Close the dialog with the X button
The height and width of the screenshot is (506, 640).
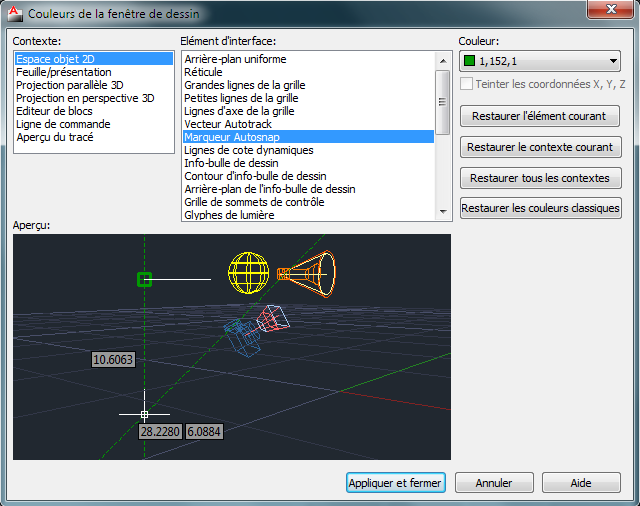point(602,12)
